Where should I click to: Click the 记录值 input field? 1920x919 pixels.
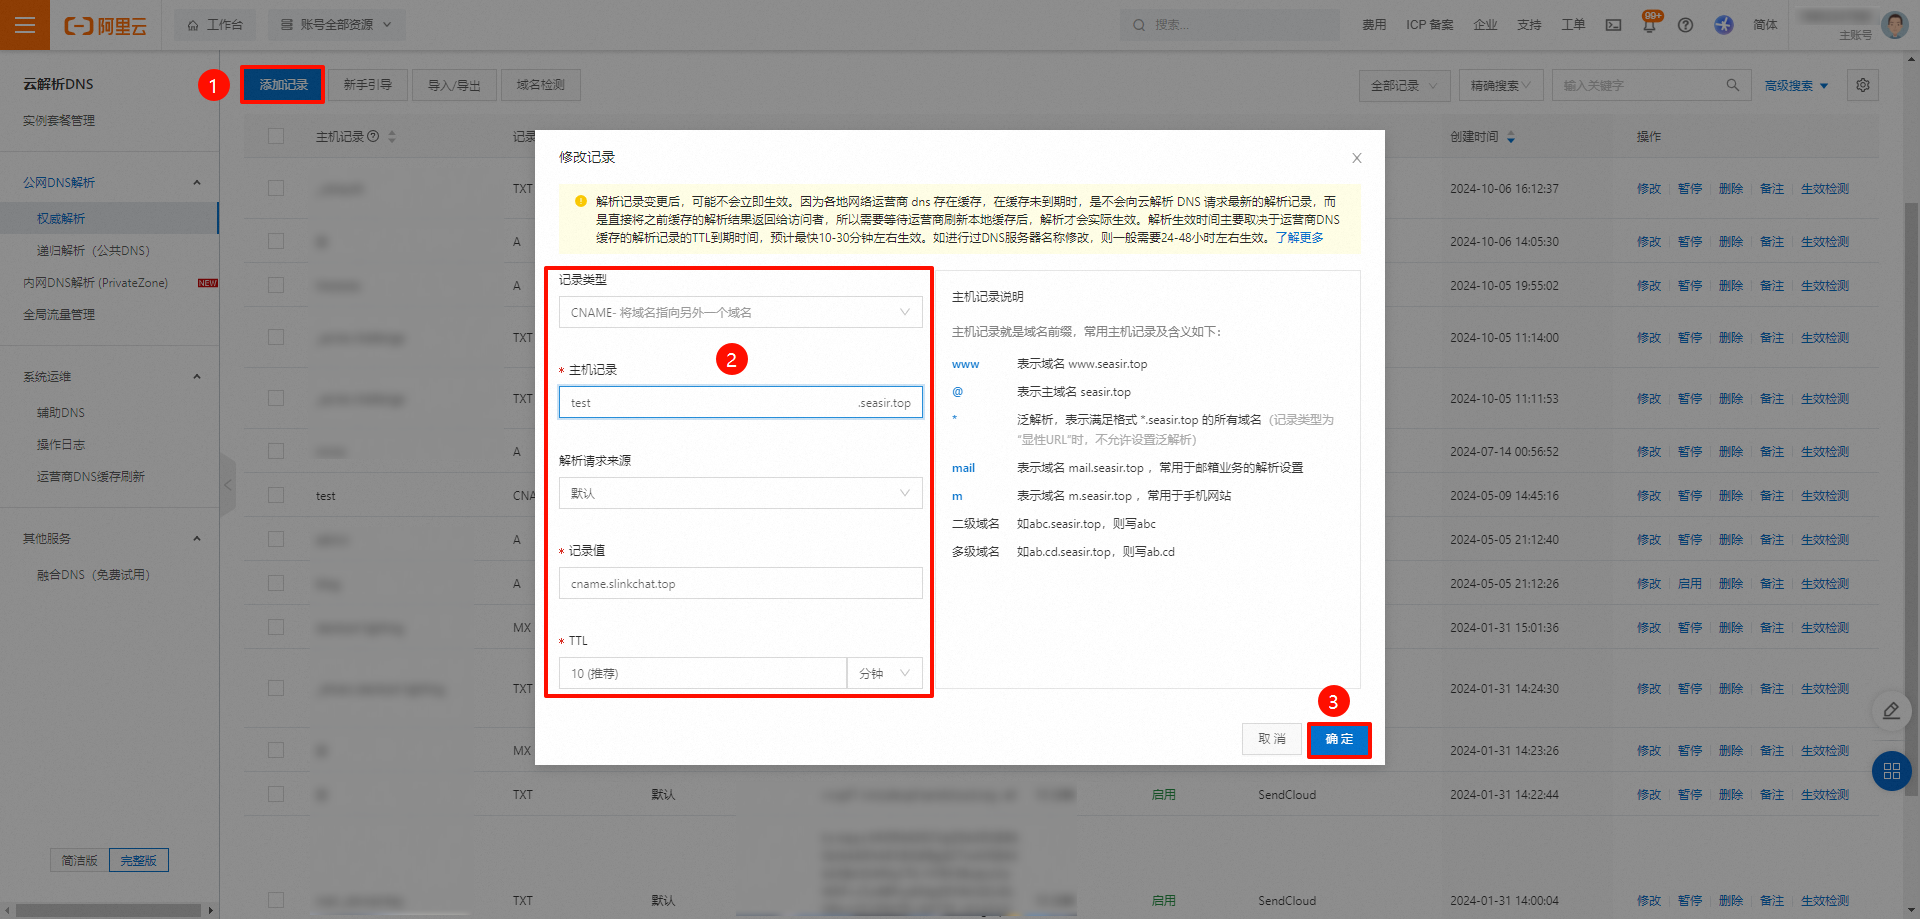(x=740, y=583)
